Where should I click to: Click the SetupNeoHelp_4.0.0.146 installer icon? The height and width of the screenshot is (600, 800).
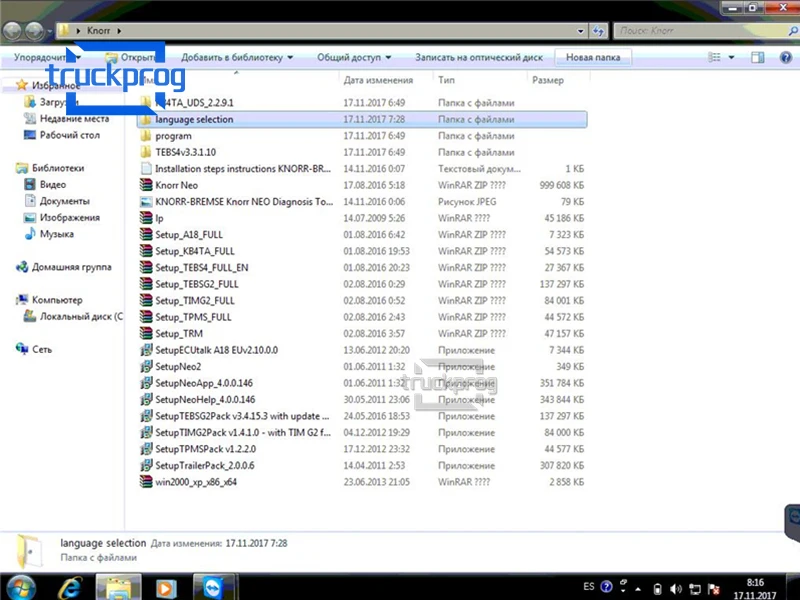click(x=146, y=399)
